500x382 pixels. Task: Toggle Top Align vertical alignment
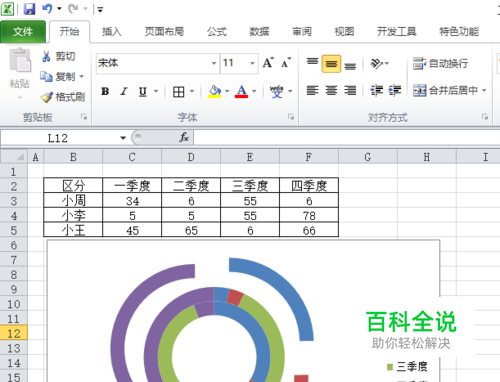coord(312,63)
